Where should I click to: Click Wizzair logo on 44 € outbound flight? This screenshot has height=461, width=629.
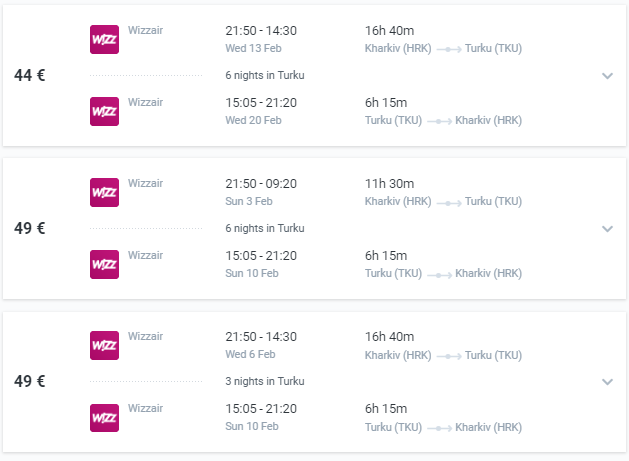tap(104, 39)
